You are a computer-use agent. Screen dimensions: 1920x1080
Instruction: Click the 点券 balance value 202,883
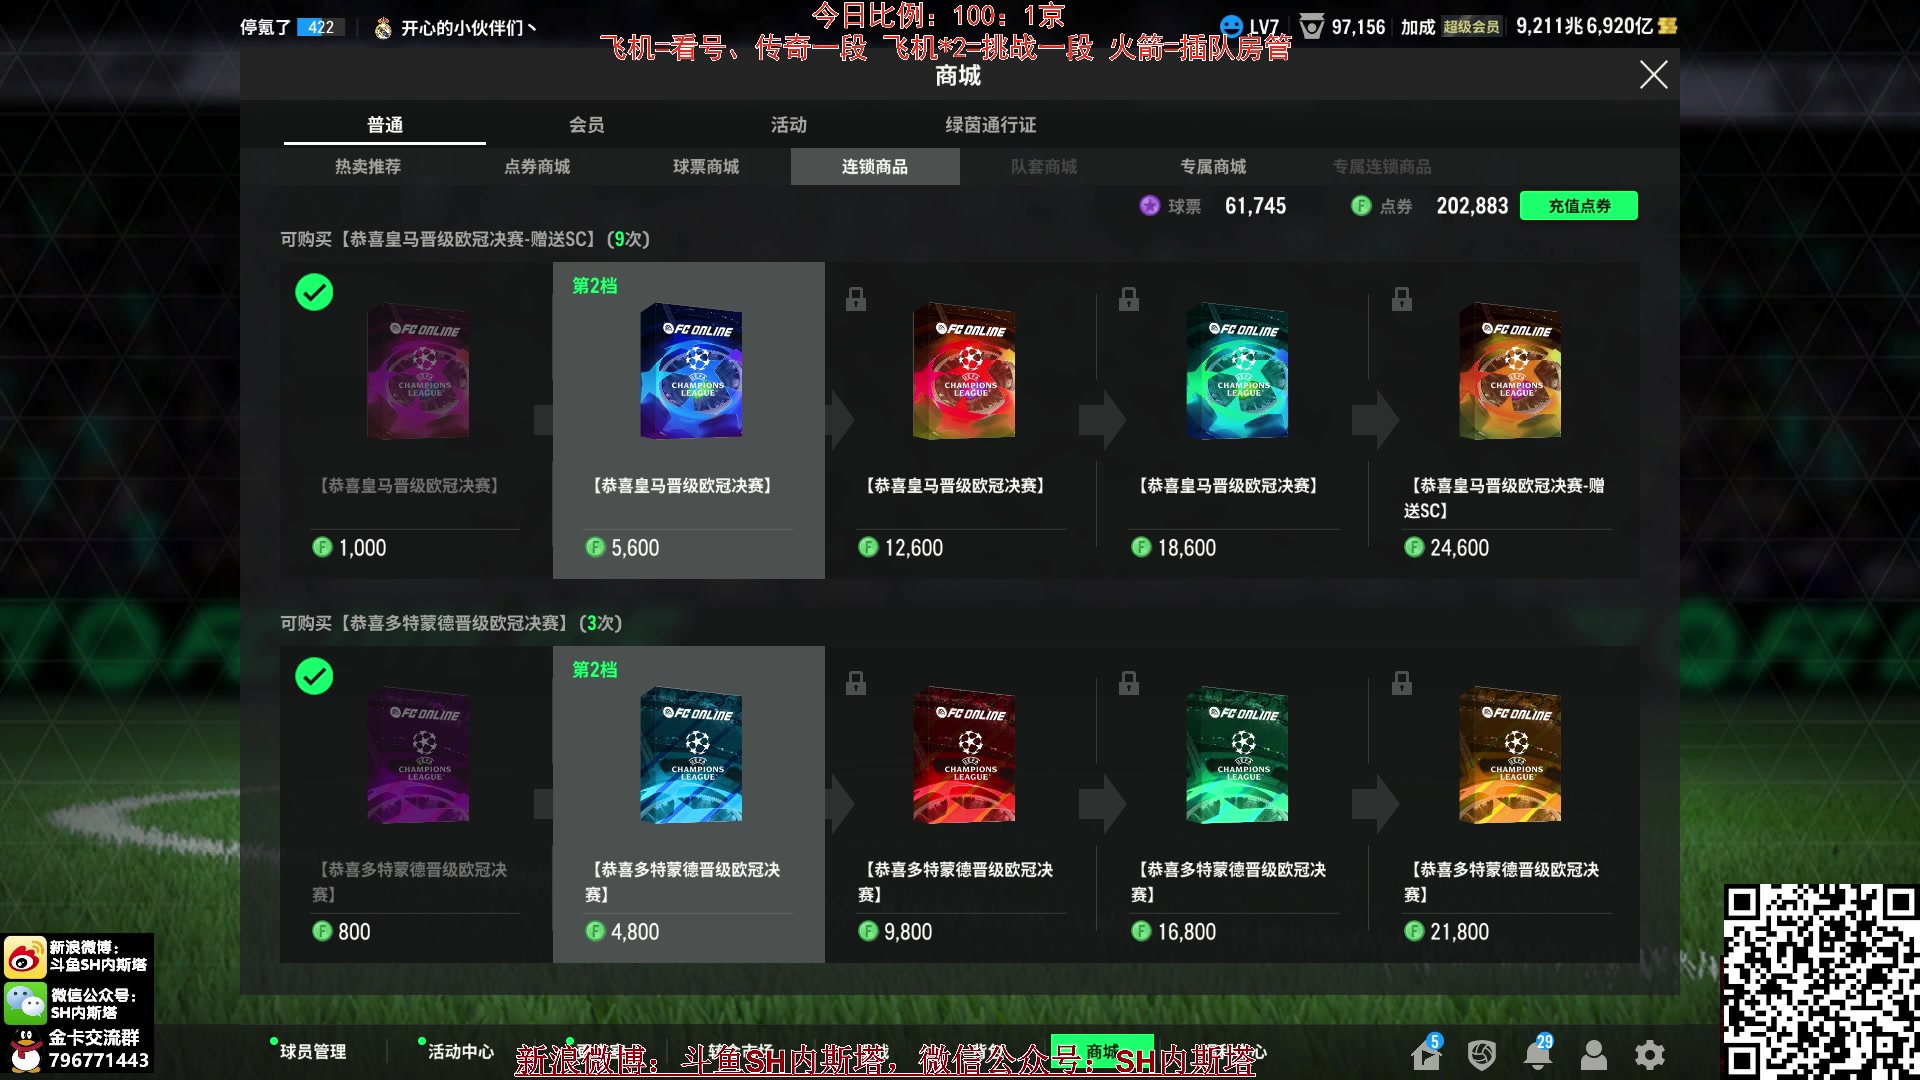click(x=1472, y=206)
